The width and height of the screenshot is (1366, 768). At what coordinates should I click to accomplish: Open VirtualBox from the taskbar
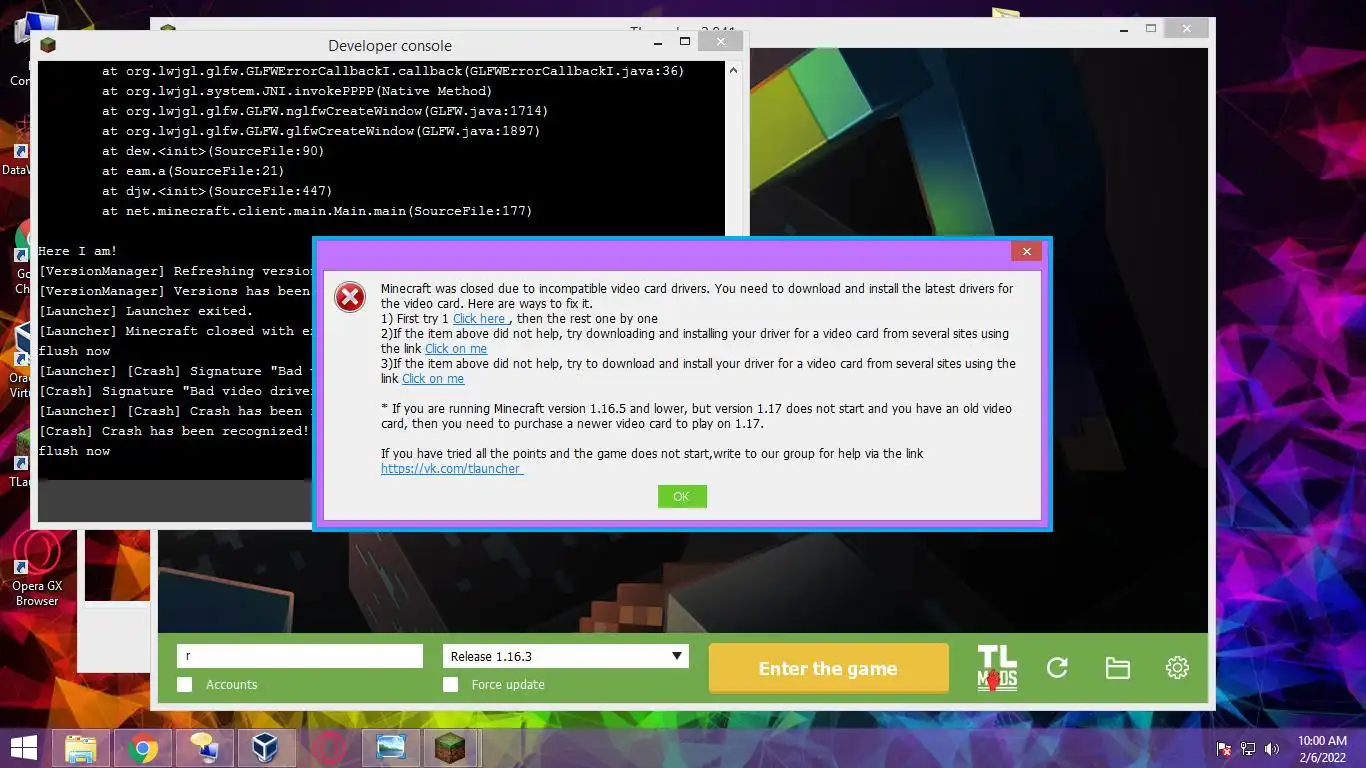click(x=265, y=748)
